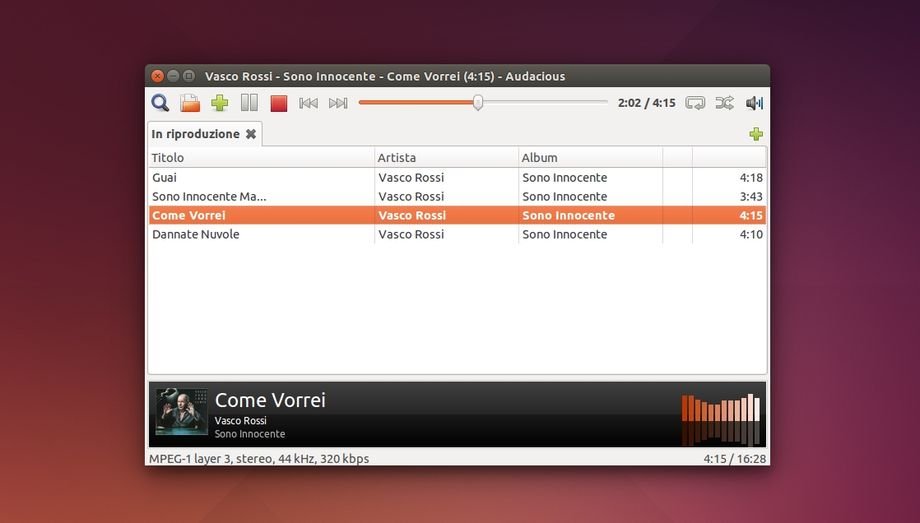920x523 pixels.
Task: Open the search library magnifier tool
Action: tap(160, 103)
